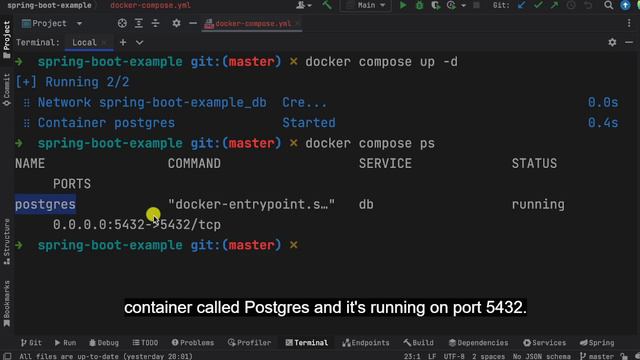Open the Git tool window
This screenshot has width=640, height=360.
[31, 343]
